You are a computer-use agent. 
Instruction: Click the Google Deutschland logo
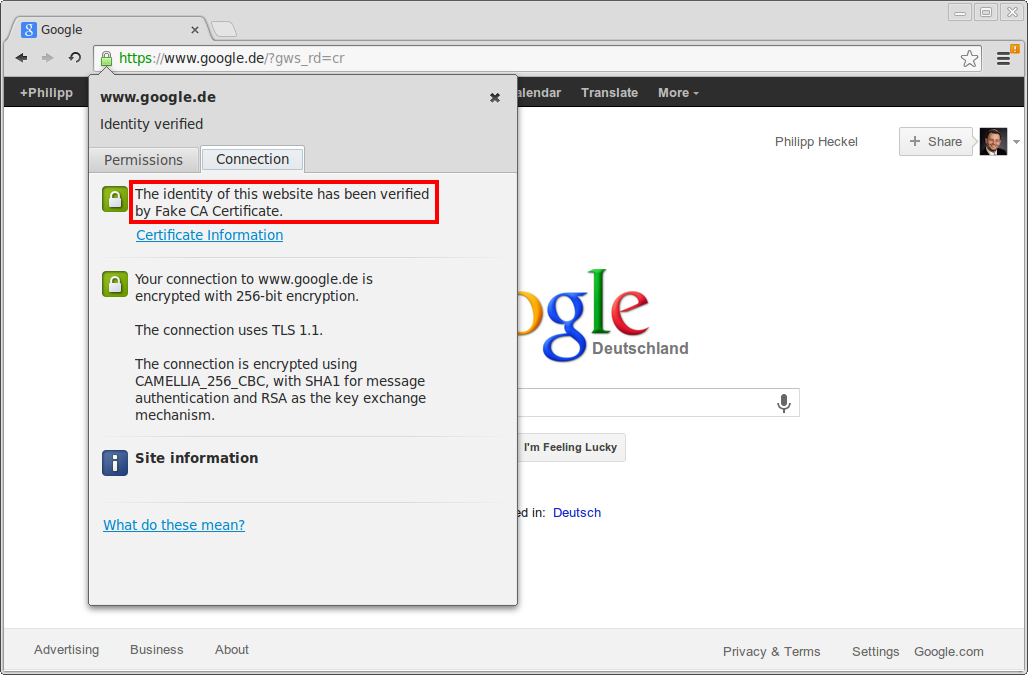pos(603,317)
